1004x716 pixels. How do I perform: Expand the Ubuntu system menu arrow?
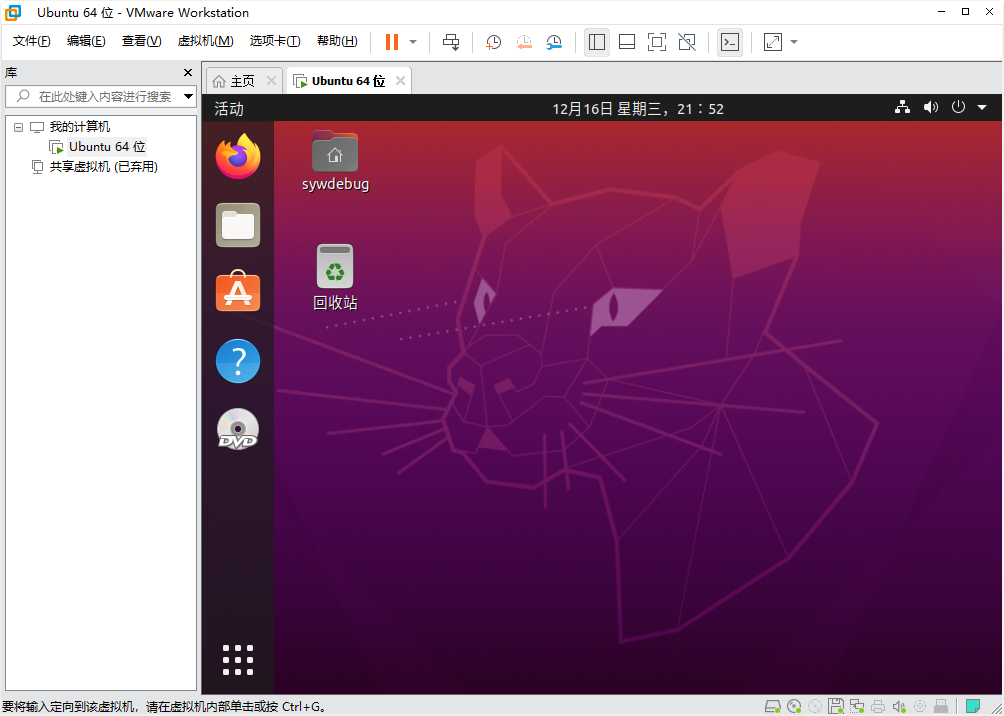[x=982, y=108]
